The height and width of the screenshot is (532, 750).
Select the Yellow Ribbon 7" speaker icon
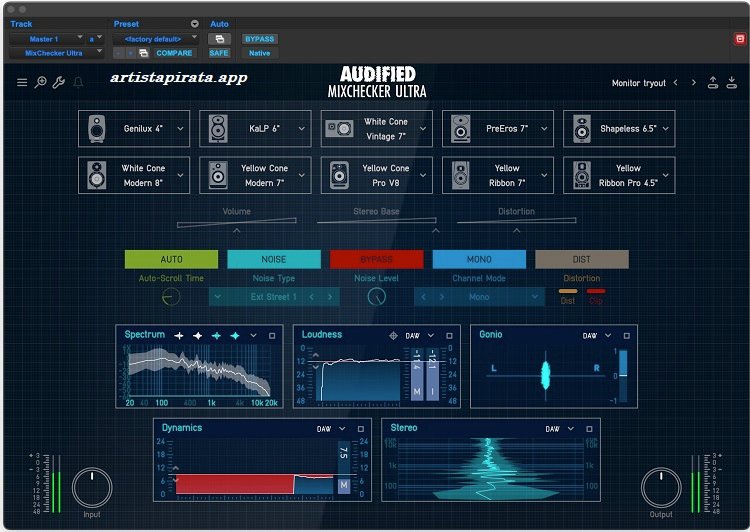pos(461,175)
